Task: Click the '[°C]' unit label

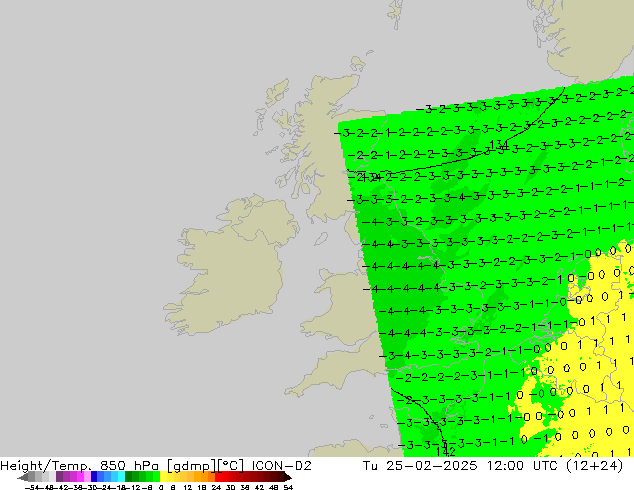Action: click(x=230, y=466)
